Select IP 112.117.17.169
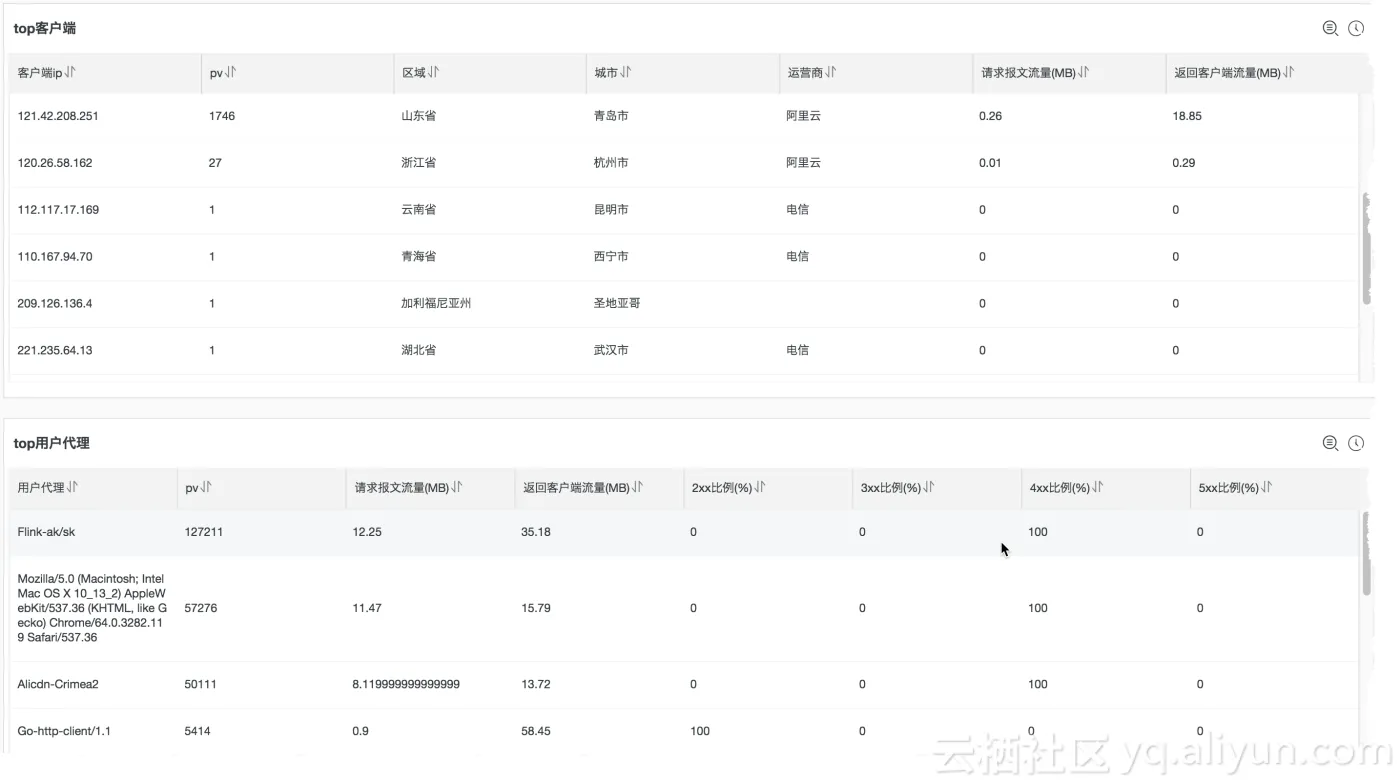The image size is (1400, 781). [58, 210]
